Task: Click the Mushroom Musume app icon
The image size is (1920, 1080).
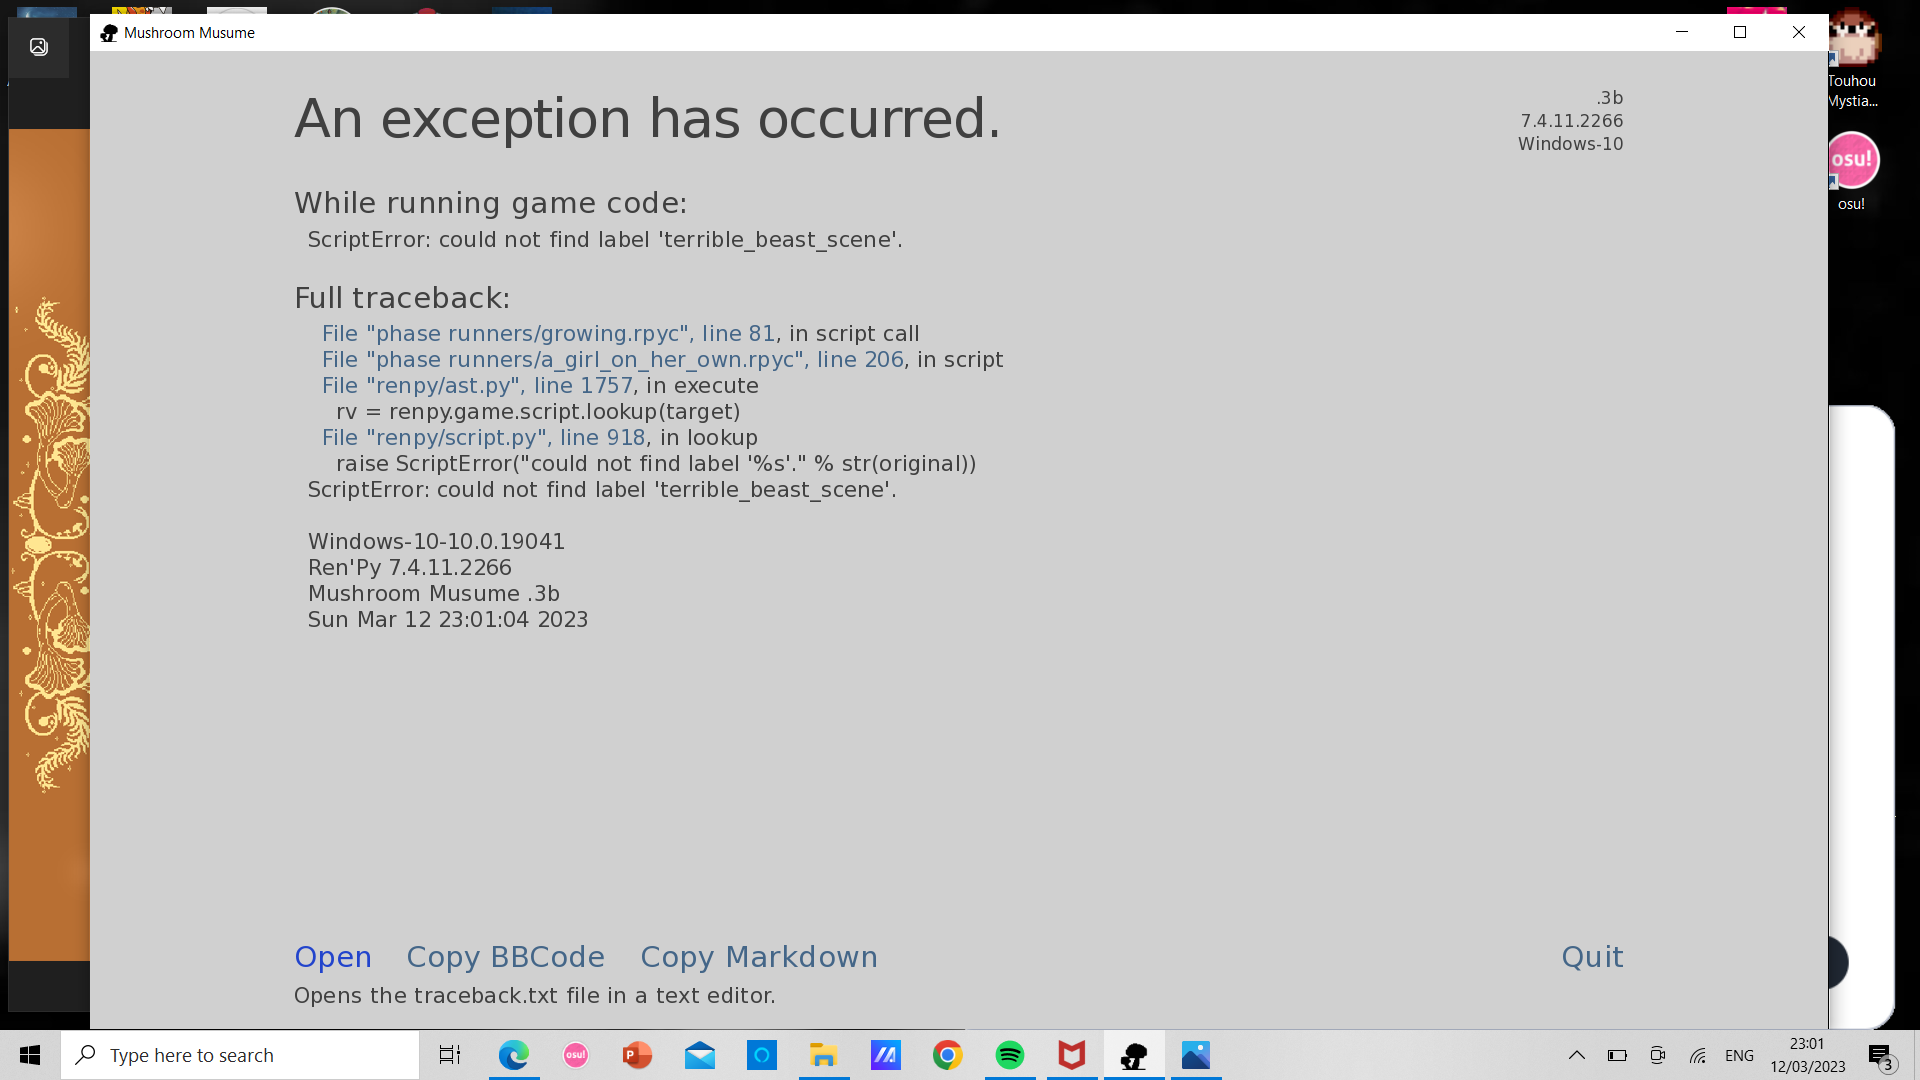Action: 108,32
